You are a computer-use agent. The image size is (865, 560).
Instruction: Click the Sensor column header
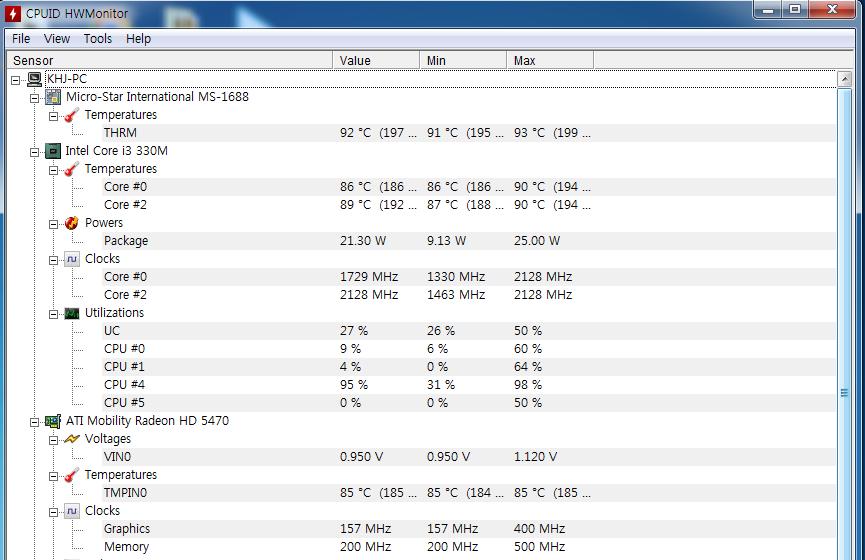pyautogui.click(x=168, y=60)
